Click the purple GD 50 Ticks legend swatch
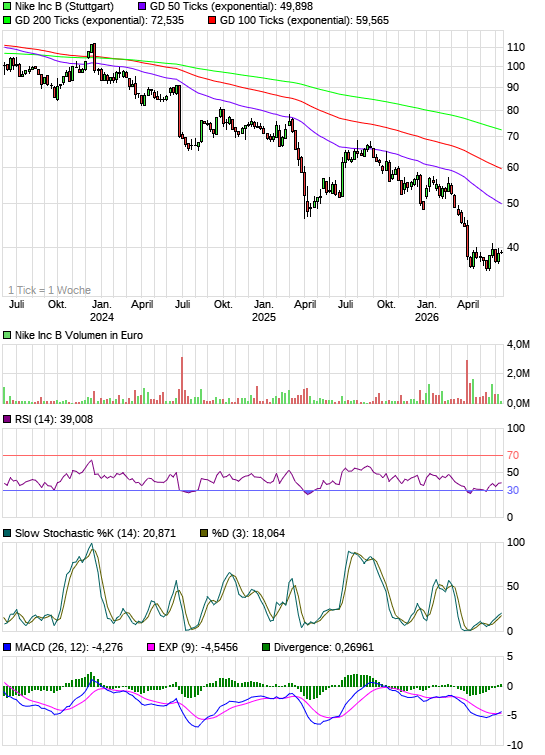Screen dimensions: 545x755 (x=142, y=7)
